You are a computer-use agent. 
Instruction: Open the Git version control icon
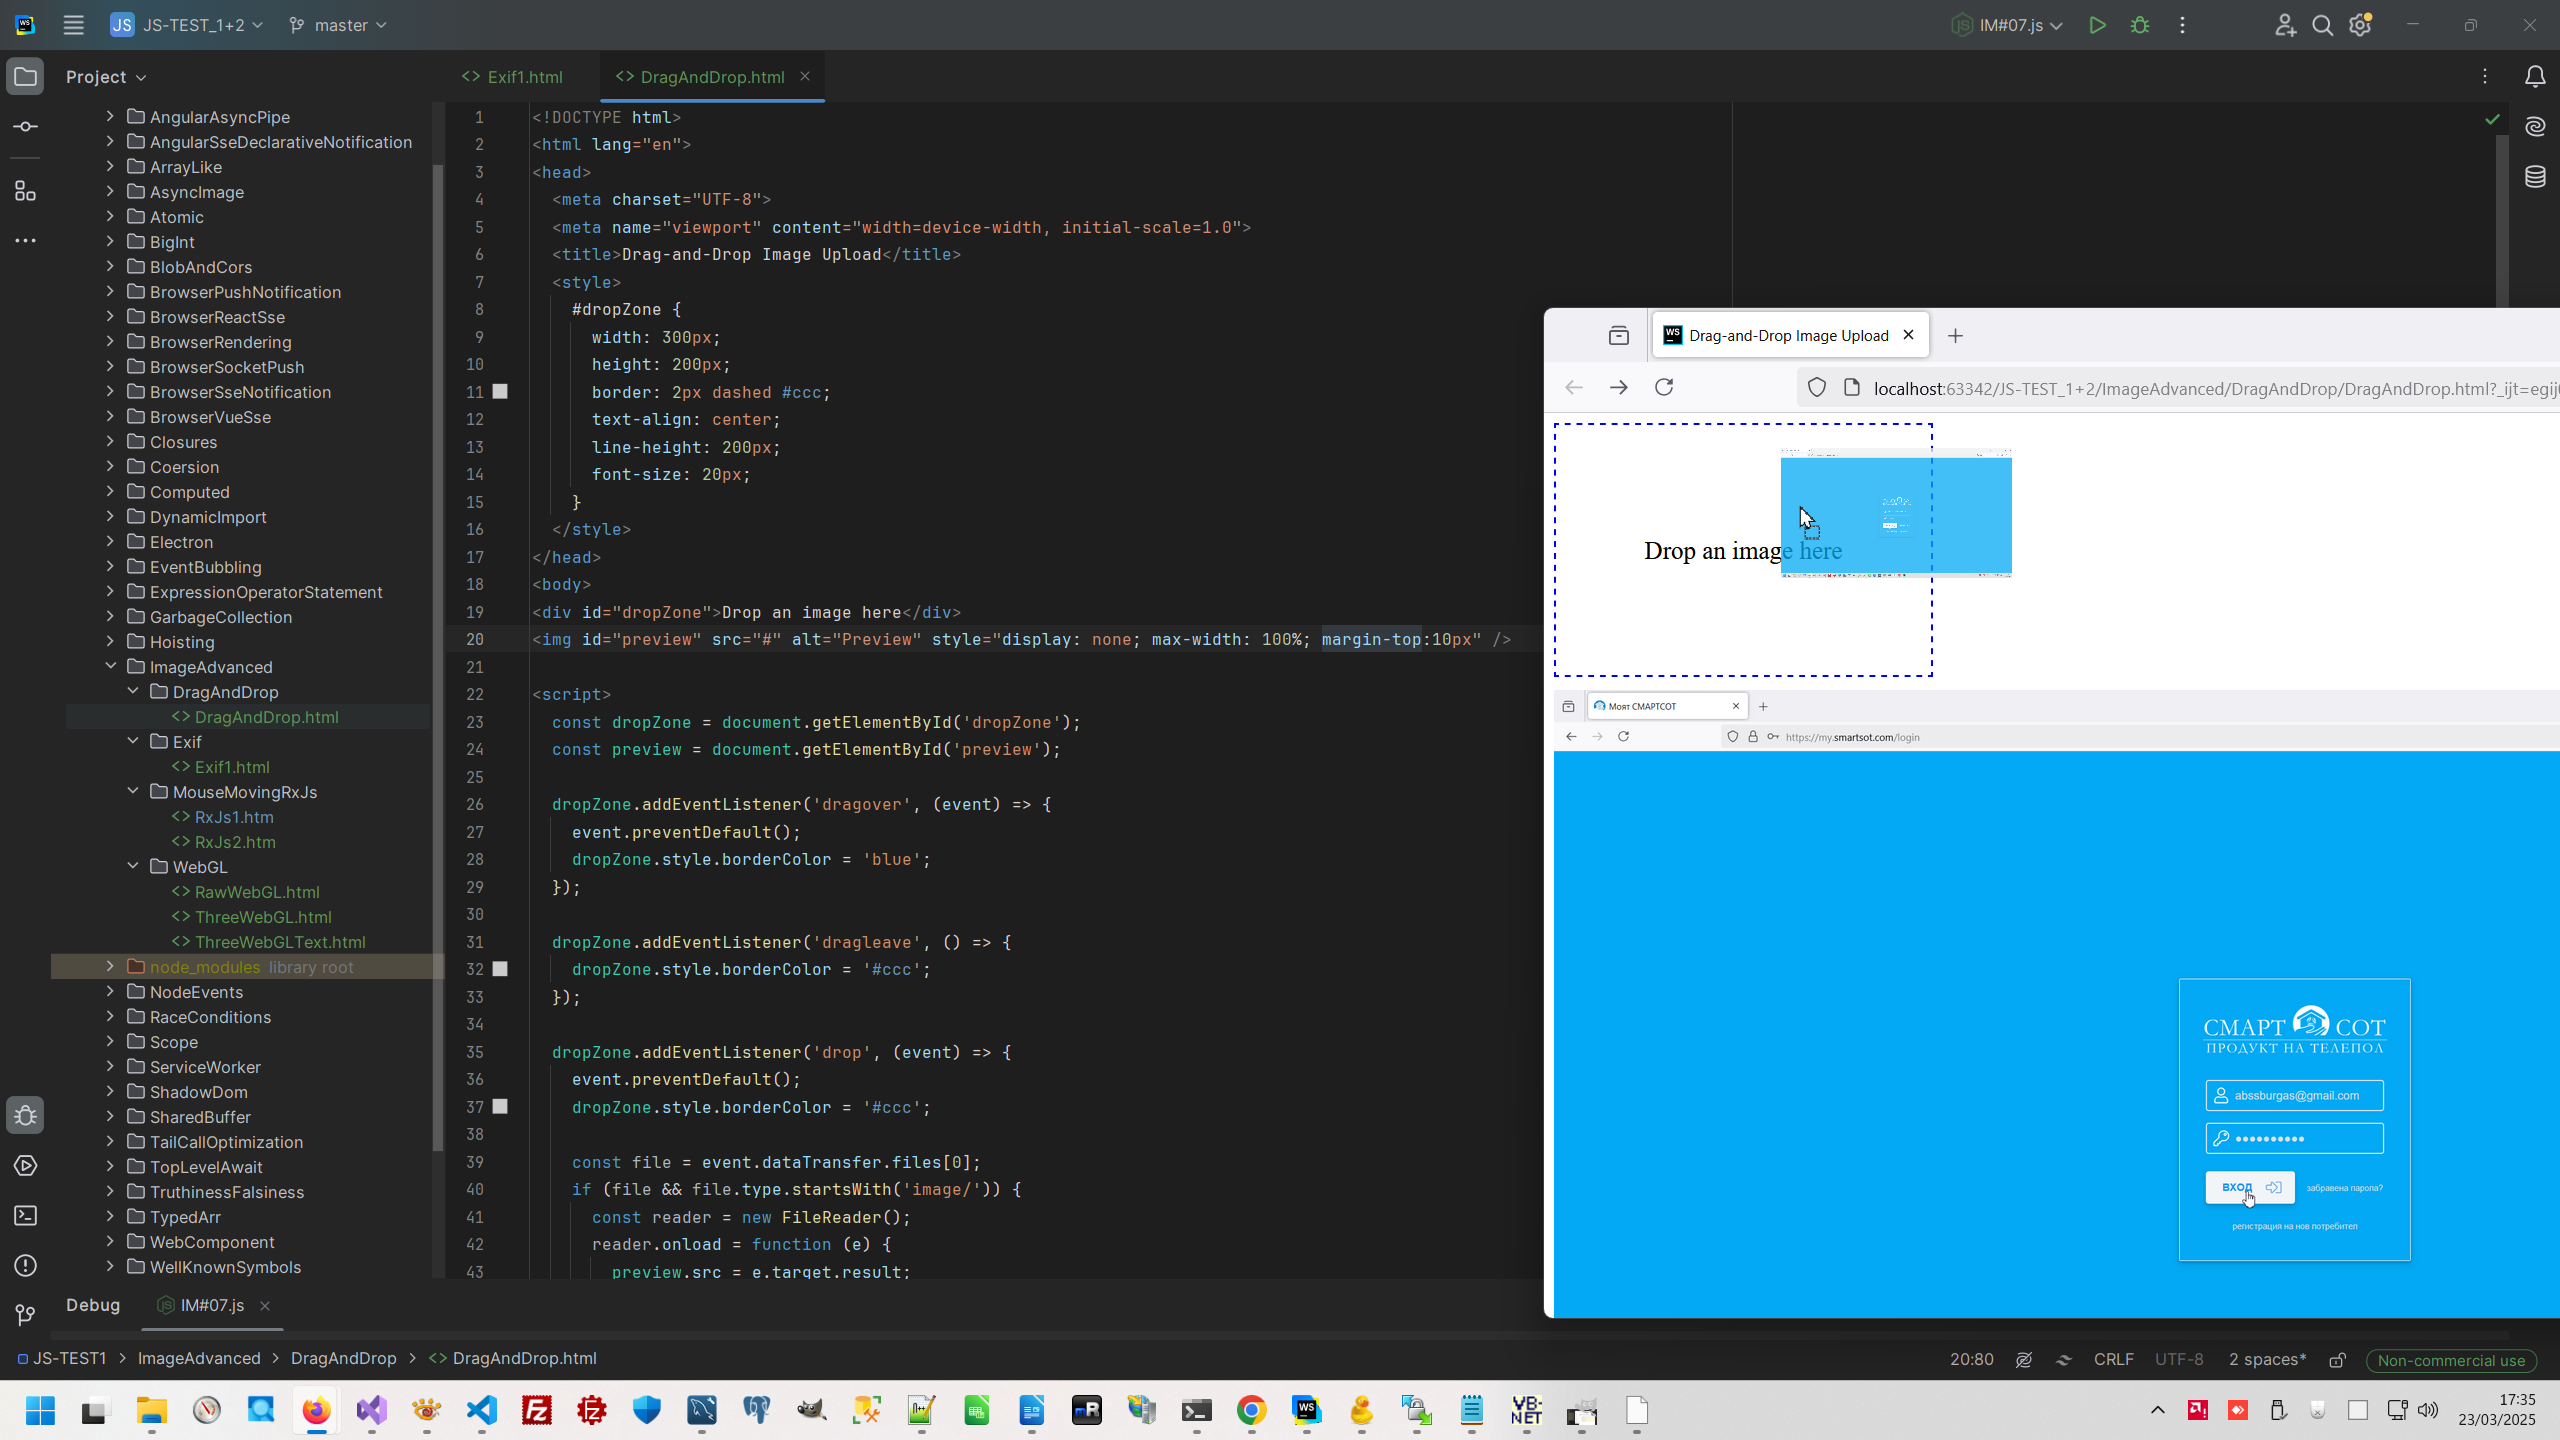pos(26,1315)
